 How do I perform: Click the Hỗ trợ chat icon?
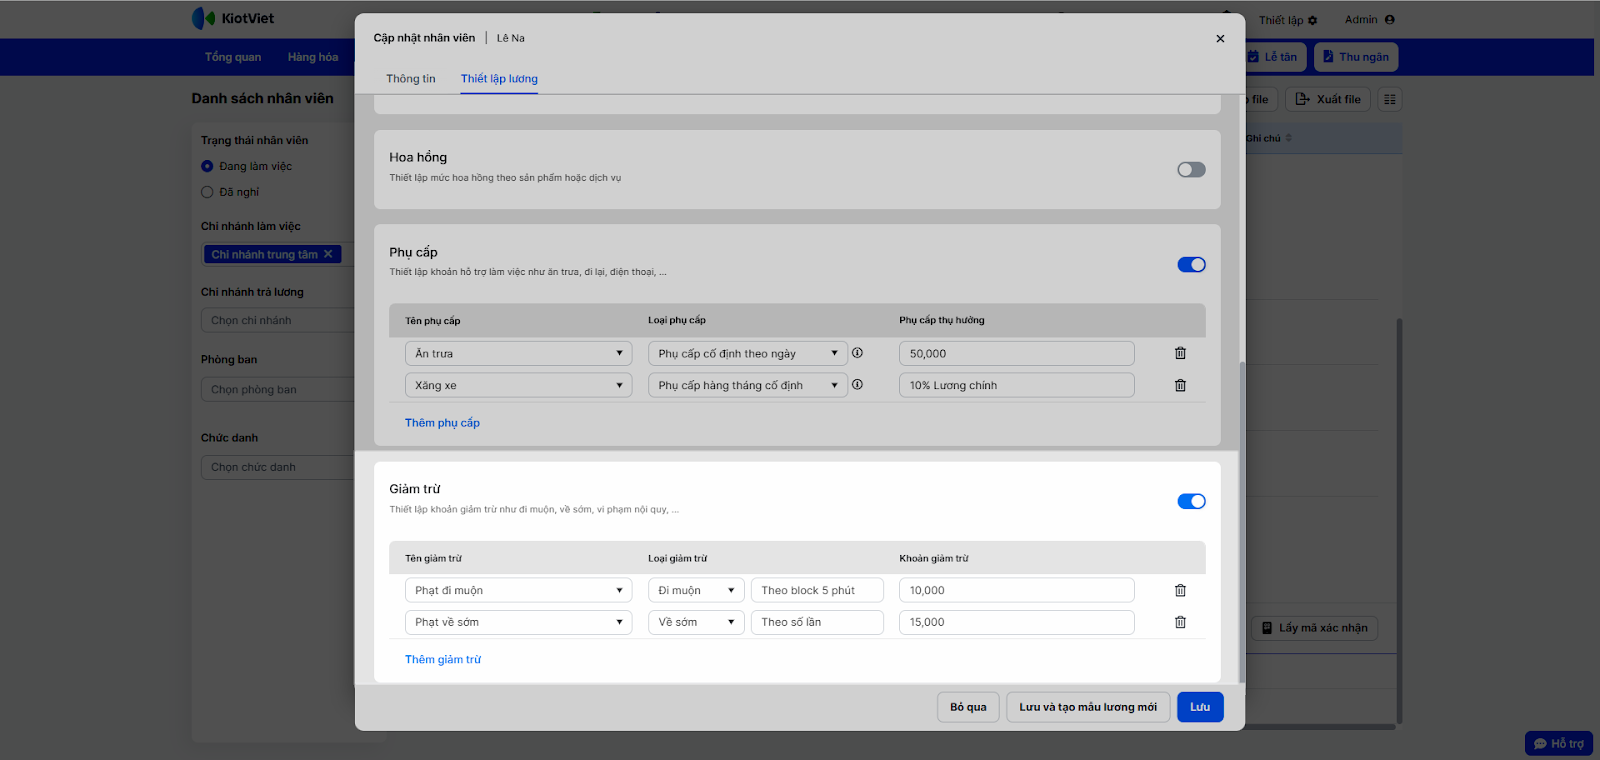tap(1541, 744)
